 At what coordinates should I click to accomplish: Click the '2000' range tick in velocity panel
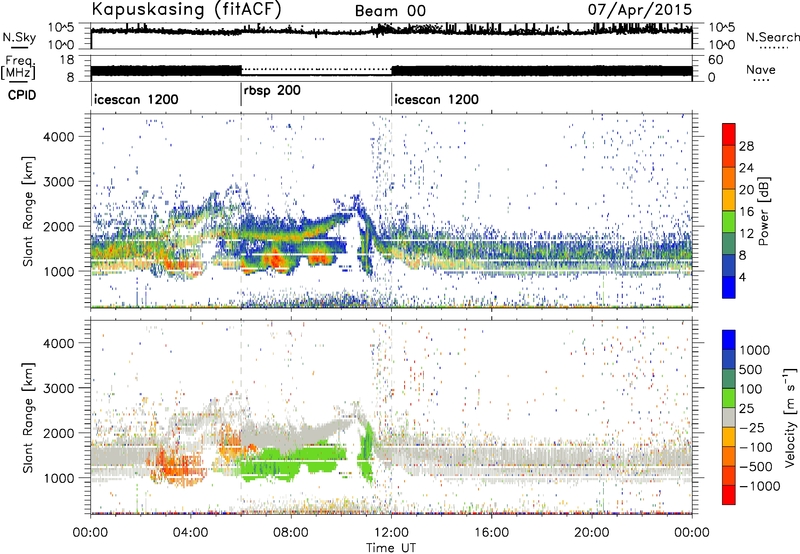point(59,433)
